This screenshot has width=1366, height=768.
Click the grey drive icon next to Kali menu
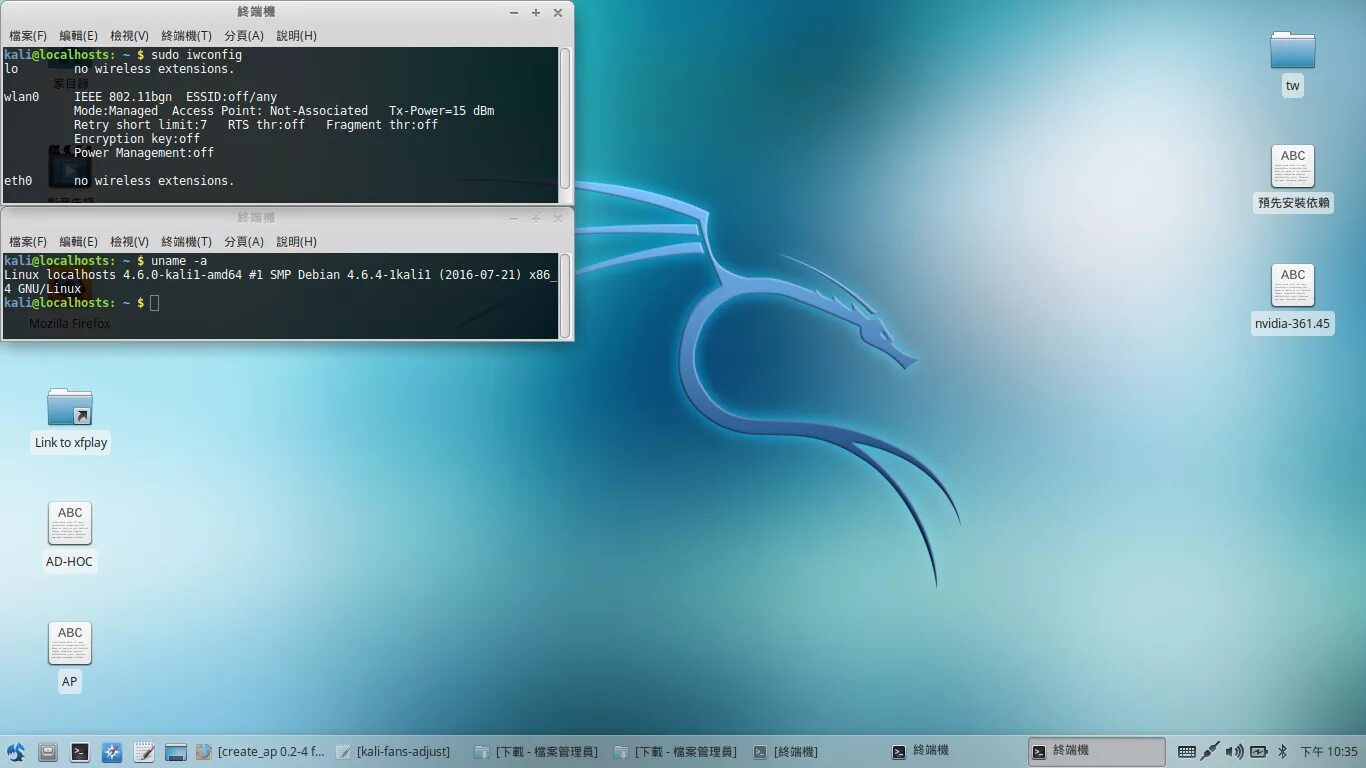47,752
